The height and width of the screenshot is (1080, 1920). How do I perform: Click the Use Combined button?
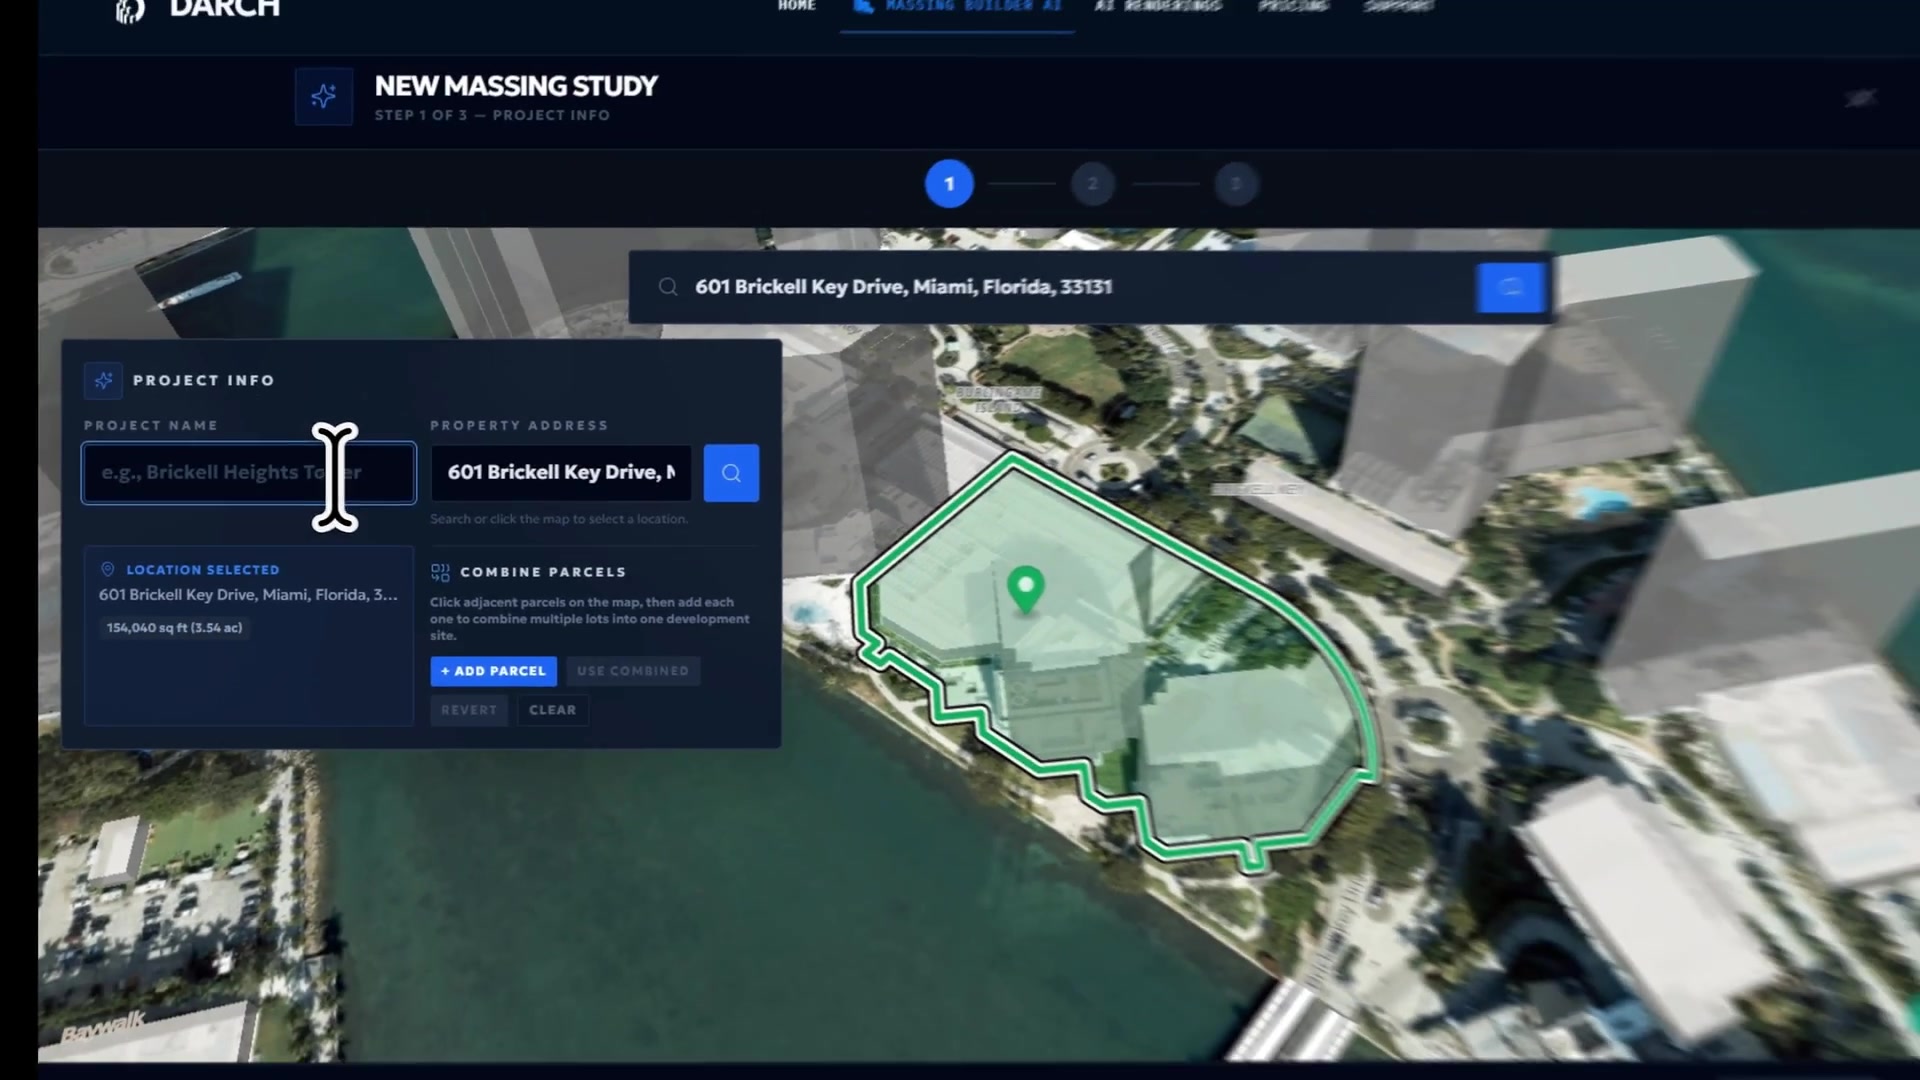click(633, 671)
